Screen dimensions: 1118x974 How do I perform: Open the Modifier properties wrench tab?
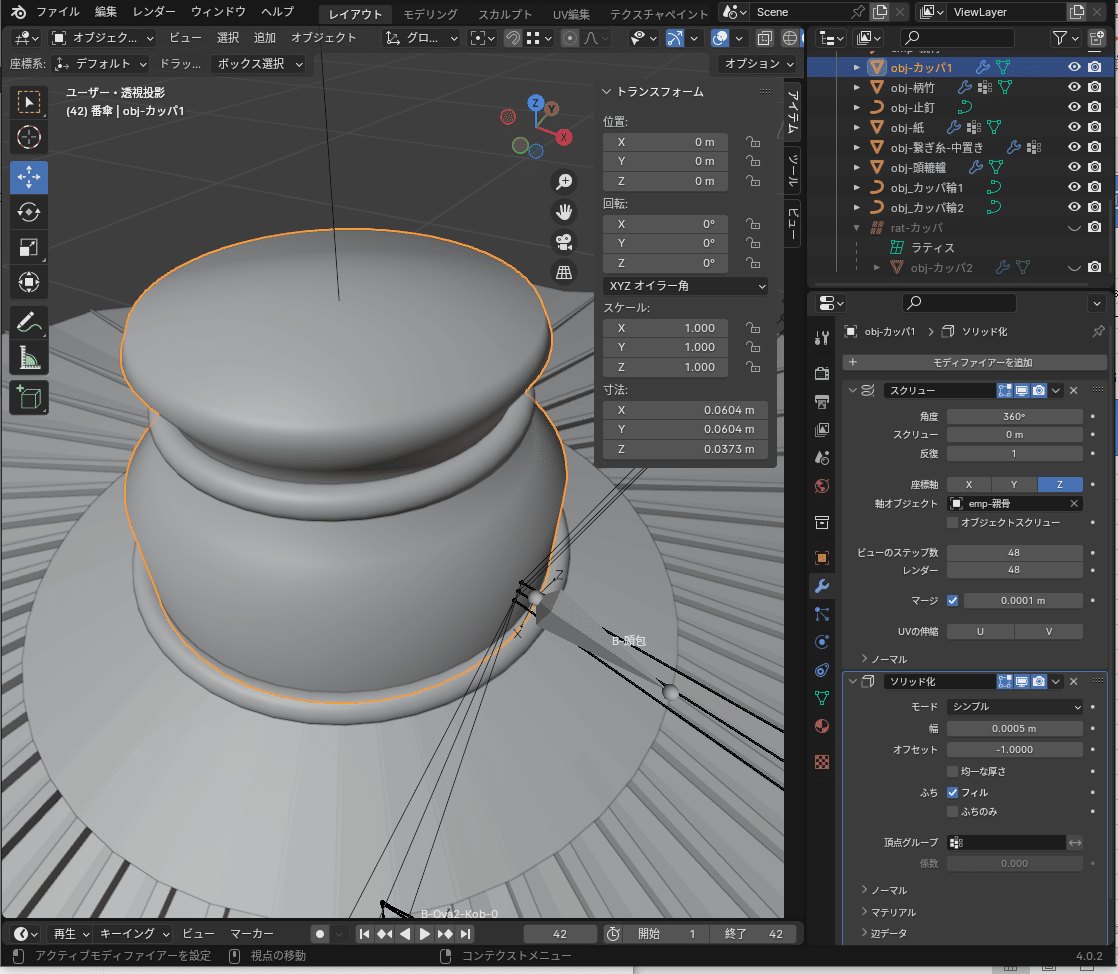[822, 586]
